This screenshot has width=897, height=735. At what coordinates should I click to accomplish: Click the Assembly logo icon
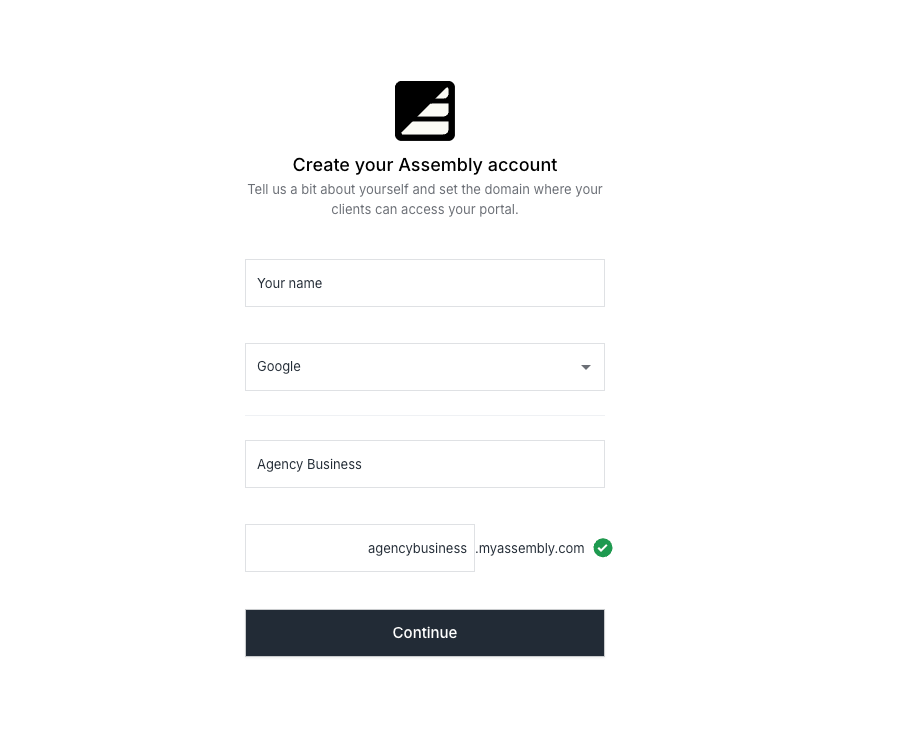(x=425, y=111)
